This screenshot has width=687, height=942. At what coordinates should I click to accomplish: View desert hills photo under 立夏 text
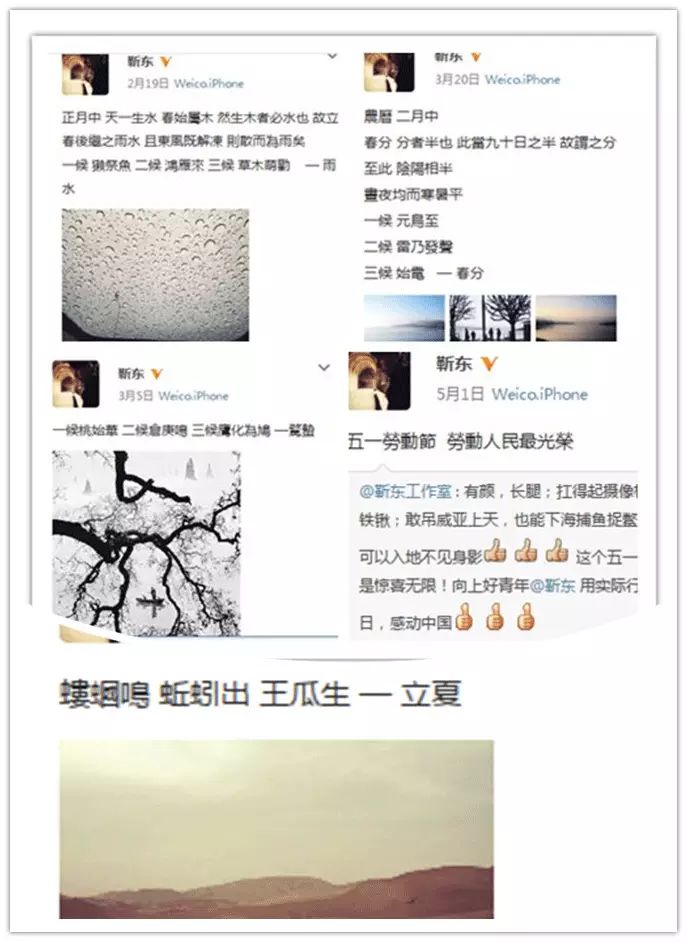click(x=276, y=829)
